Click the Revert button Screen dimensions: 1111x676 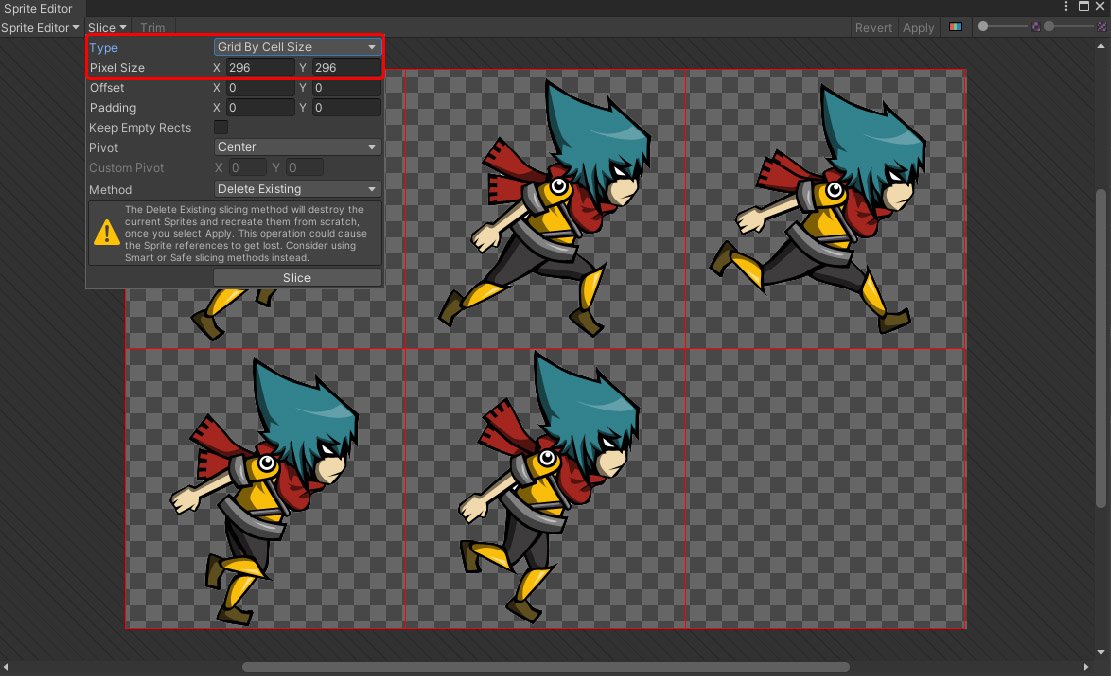(x=873, y=28)
